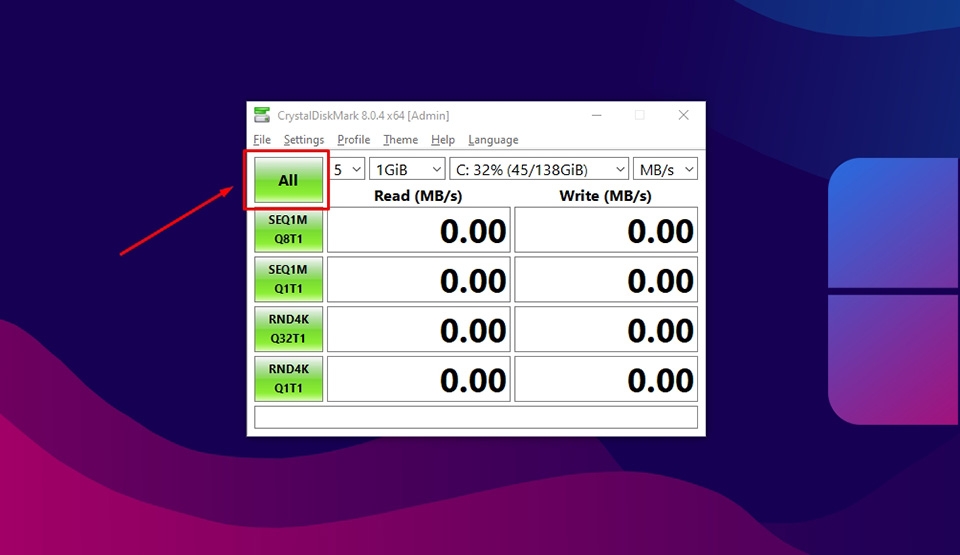The width and height of the screenshot is (960, 555).
Task: Click the Write (MB/s) column header
Action: pos(606,196)
